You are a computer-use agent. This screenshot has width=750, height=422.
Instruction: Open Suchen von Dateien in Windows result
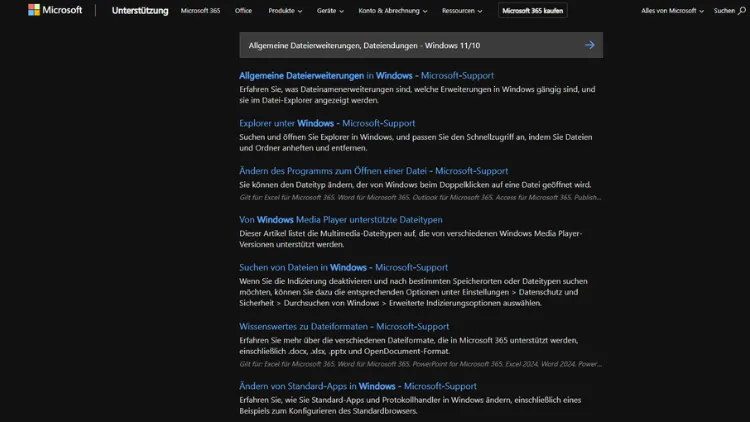click(343, 267)
